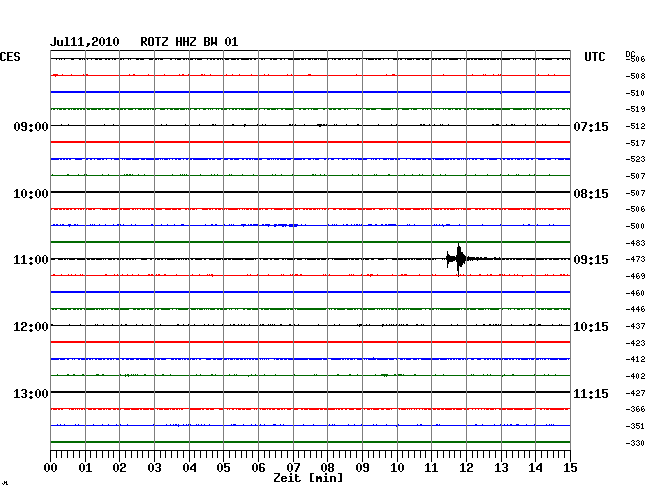
Task: Click the DC offset value -402
Action: 635,376
